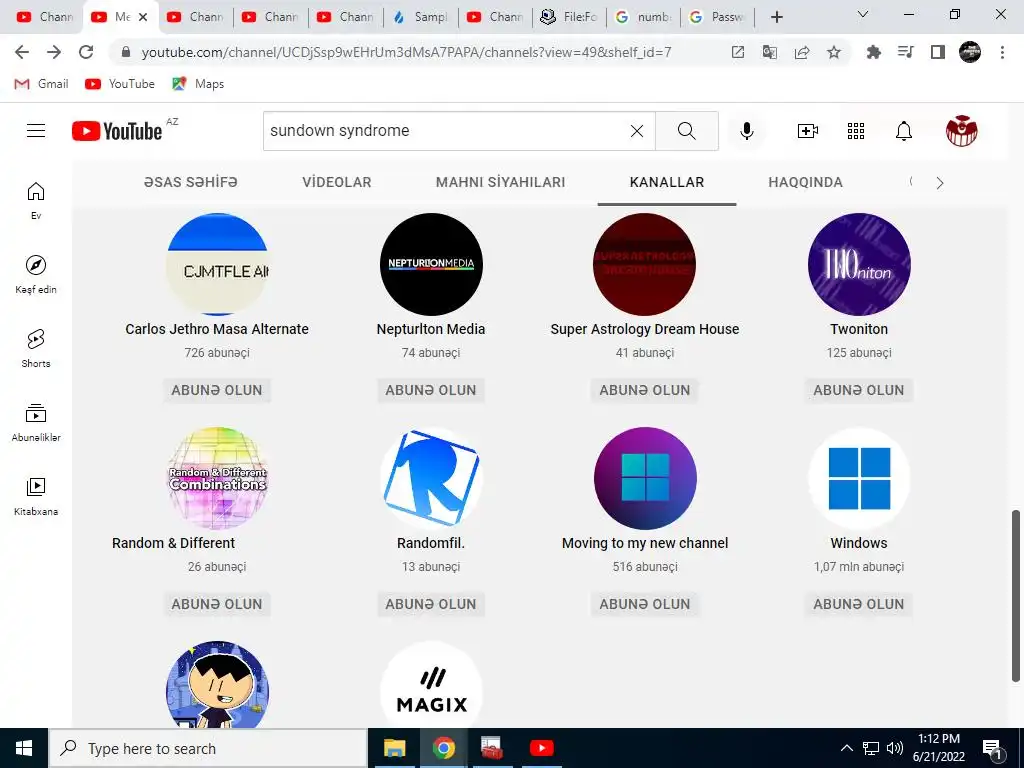This screenshot has width=1024, height=768.
Task: Open the Maps bookmark
Action: 198,84
